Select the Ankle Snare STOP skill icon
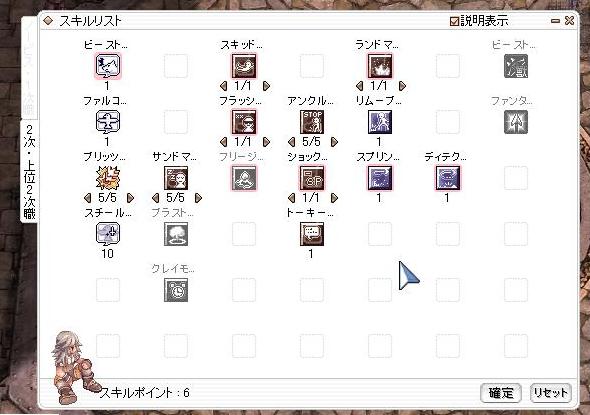 pos(312,122)
